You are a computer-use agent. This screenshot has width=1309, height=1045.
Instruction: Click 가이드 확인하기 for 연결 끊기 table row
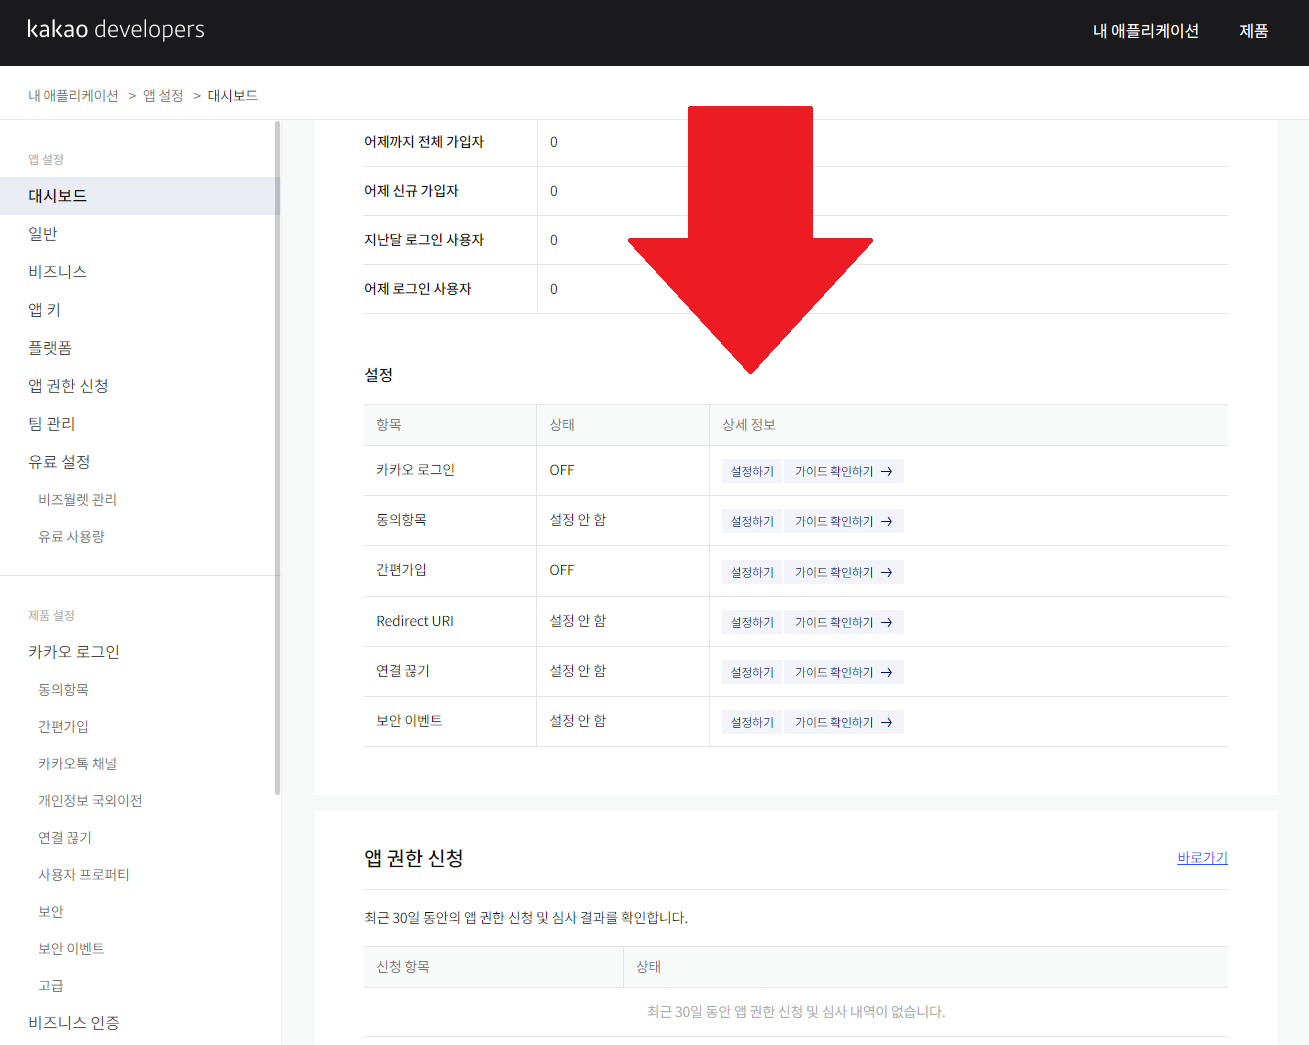844,672
